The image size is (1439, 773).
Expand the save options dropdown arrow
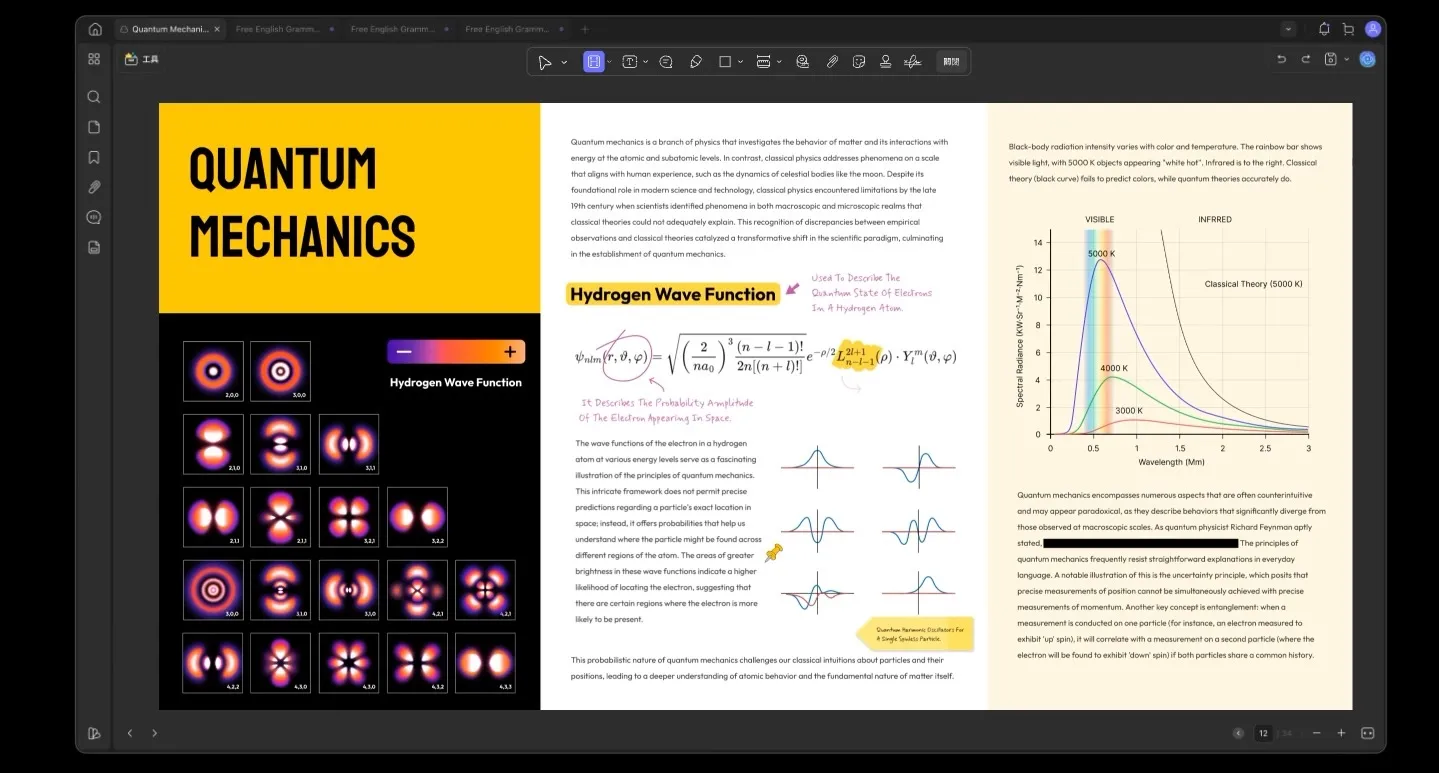[x=1346, y=60]
